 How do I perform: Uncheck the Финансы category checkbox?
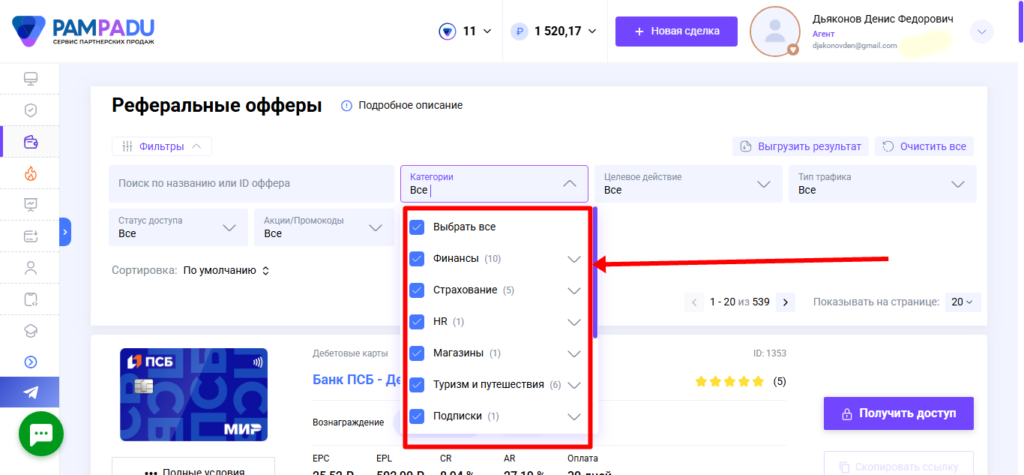pyautogui.click(x=417, y=259)
